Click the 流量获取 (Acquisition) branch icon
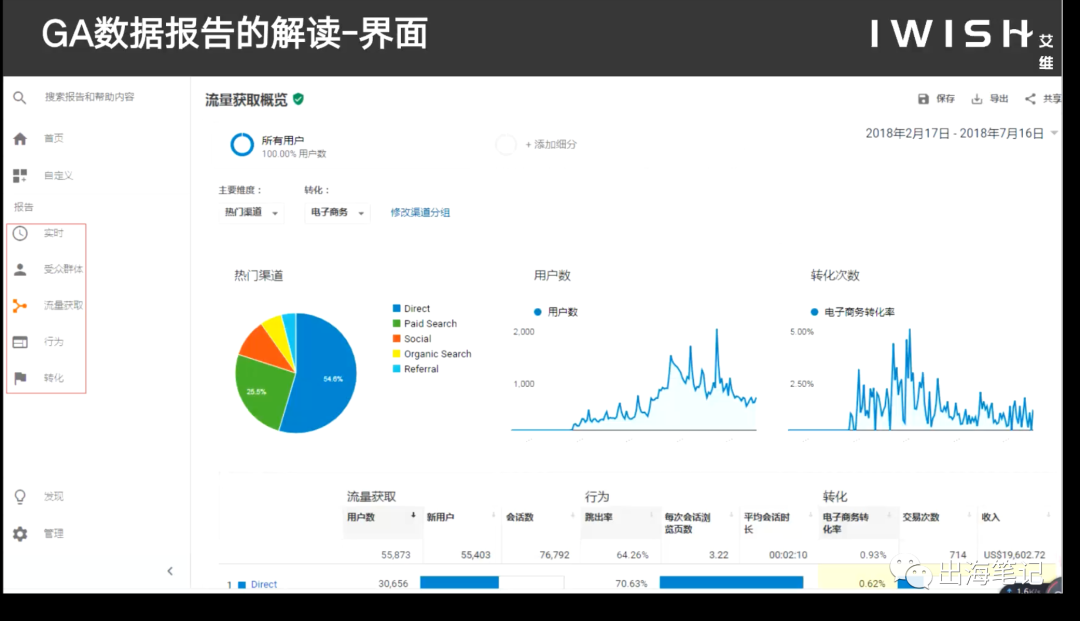This screenshot has width=1080, height=621. (x=20, y=306)
